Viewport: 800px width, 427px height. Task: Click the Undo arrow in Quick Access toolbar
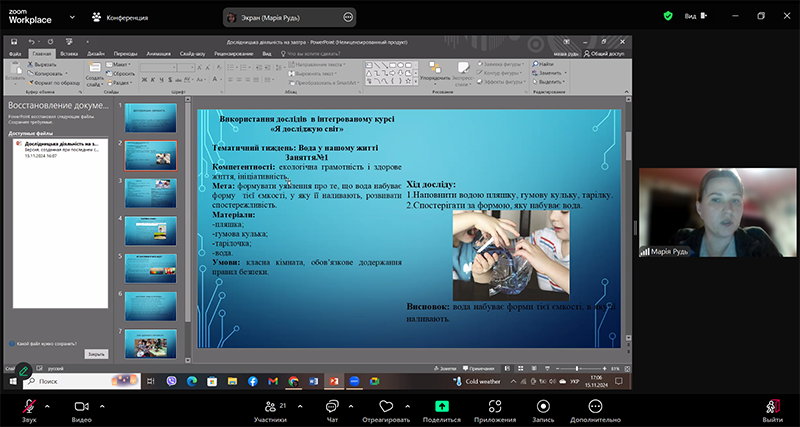pos(32,42)
